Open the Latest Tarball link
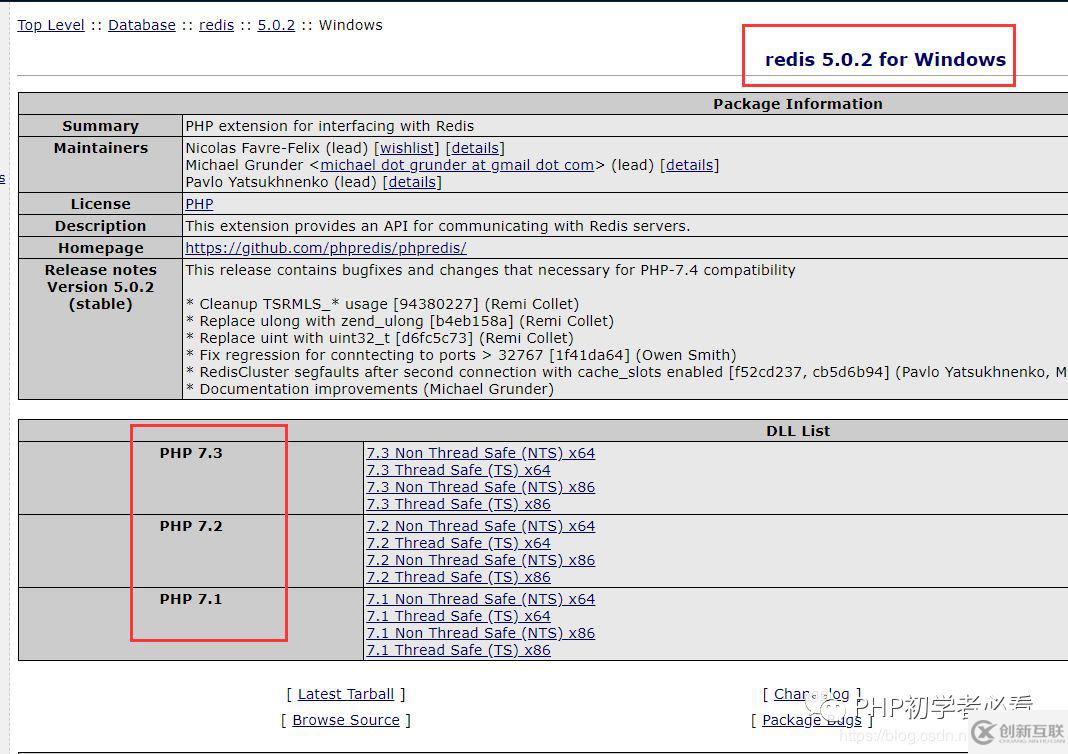 pyautogui.click(x=346, y=694)
